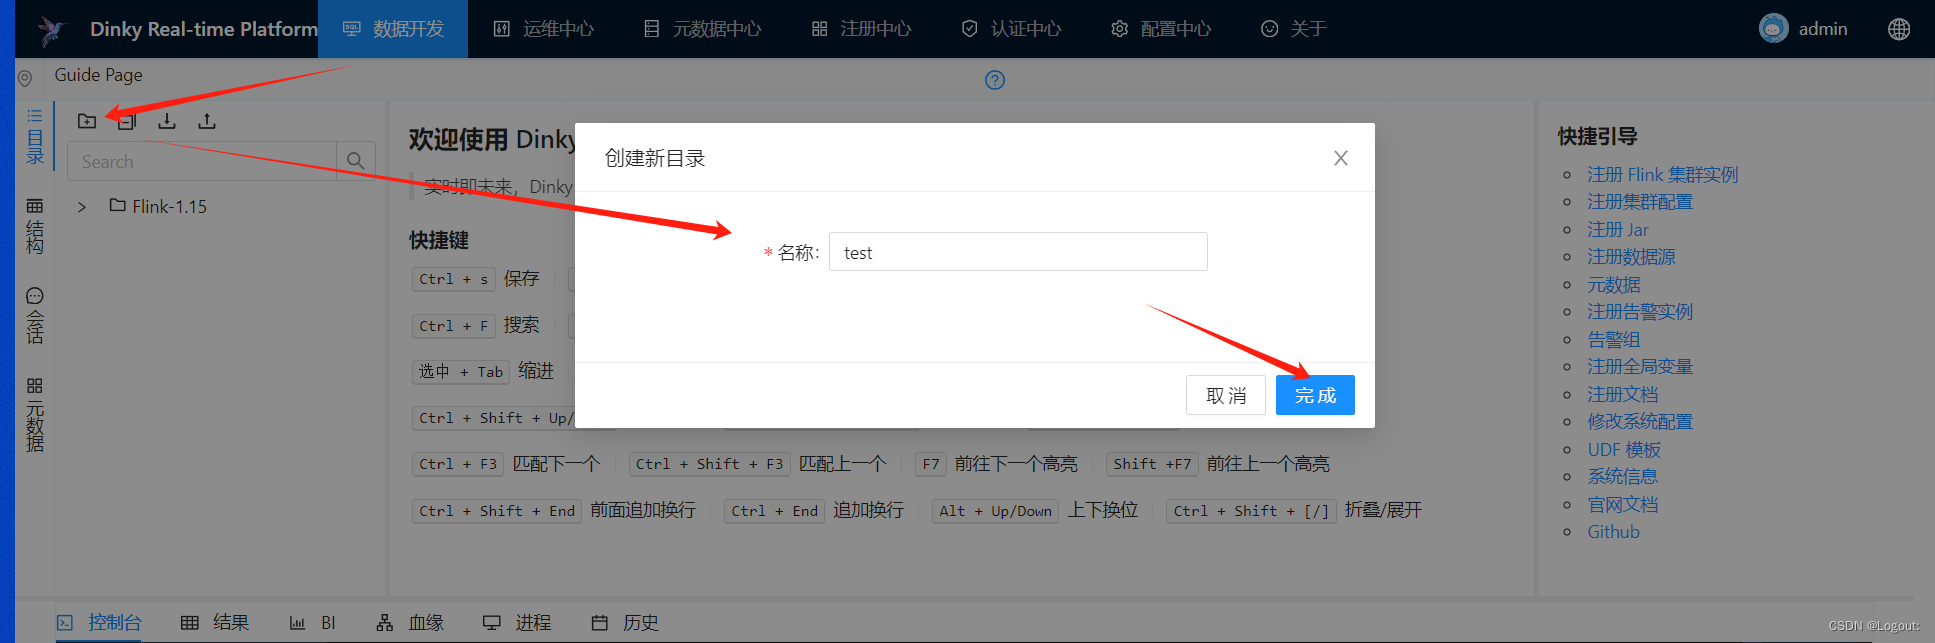Open the 目录 catalog sidebar tab

click(35, 136)
